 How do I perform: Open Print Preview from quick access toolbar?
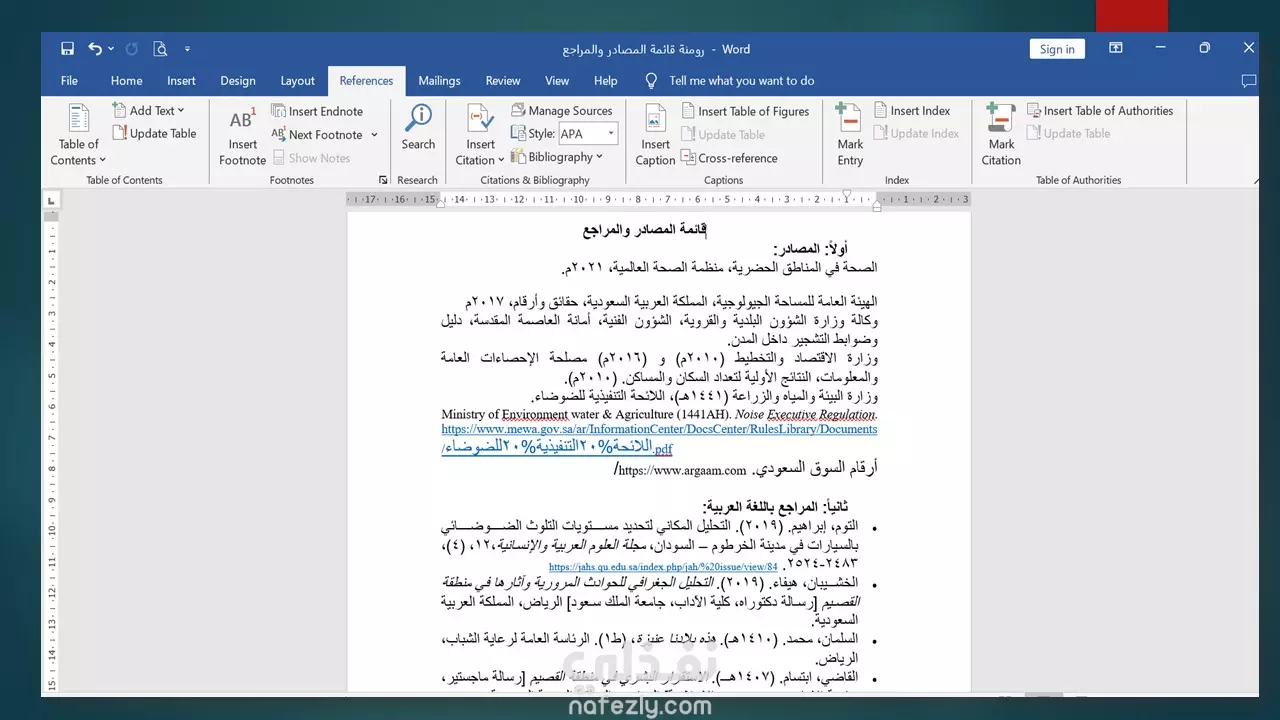(160, 48)
